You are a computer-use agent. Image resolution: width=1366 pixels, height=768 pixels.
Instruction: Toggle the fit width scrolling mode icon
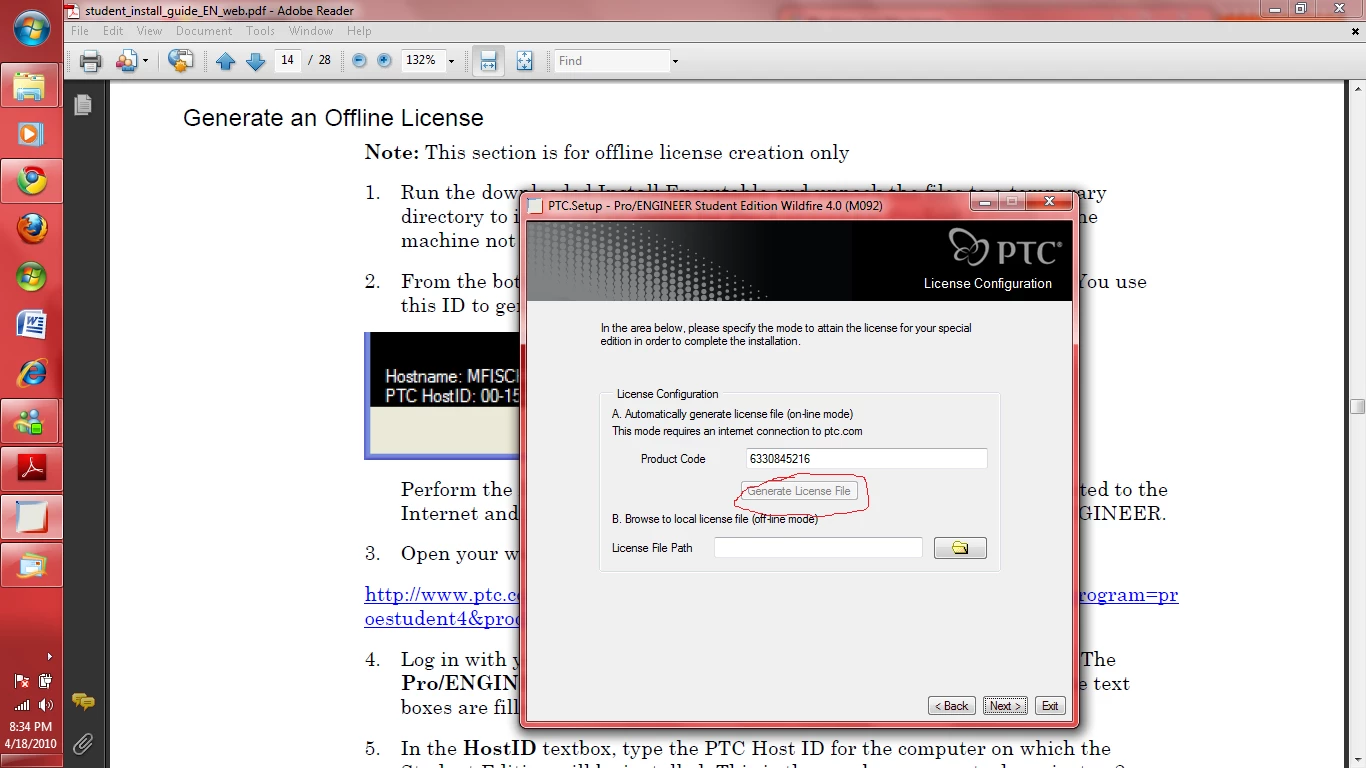[x=488, y=61]
